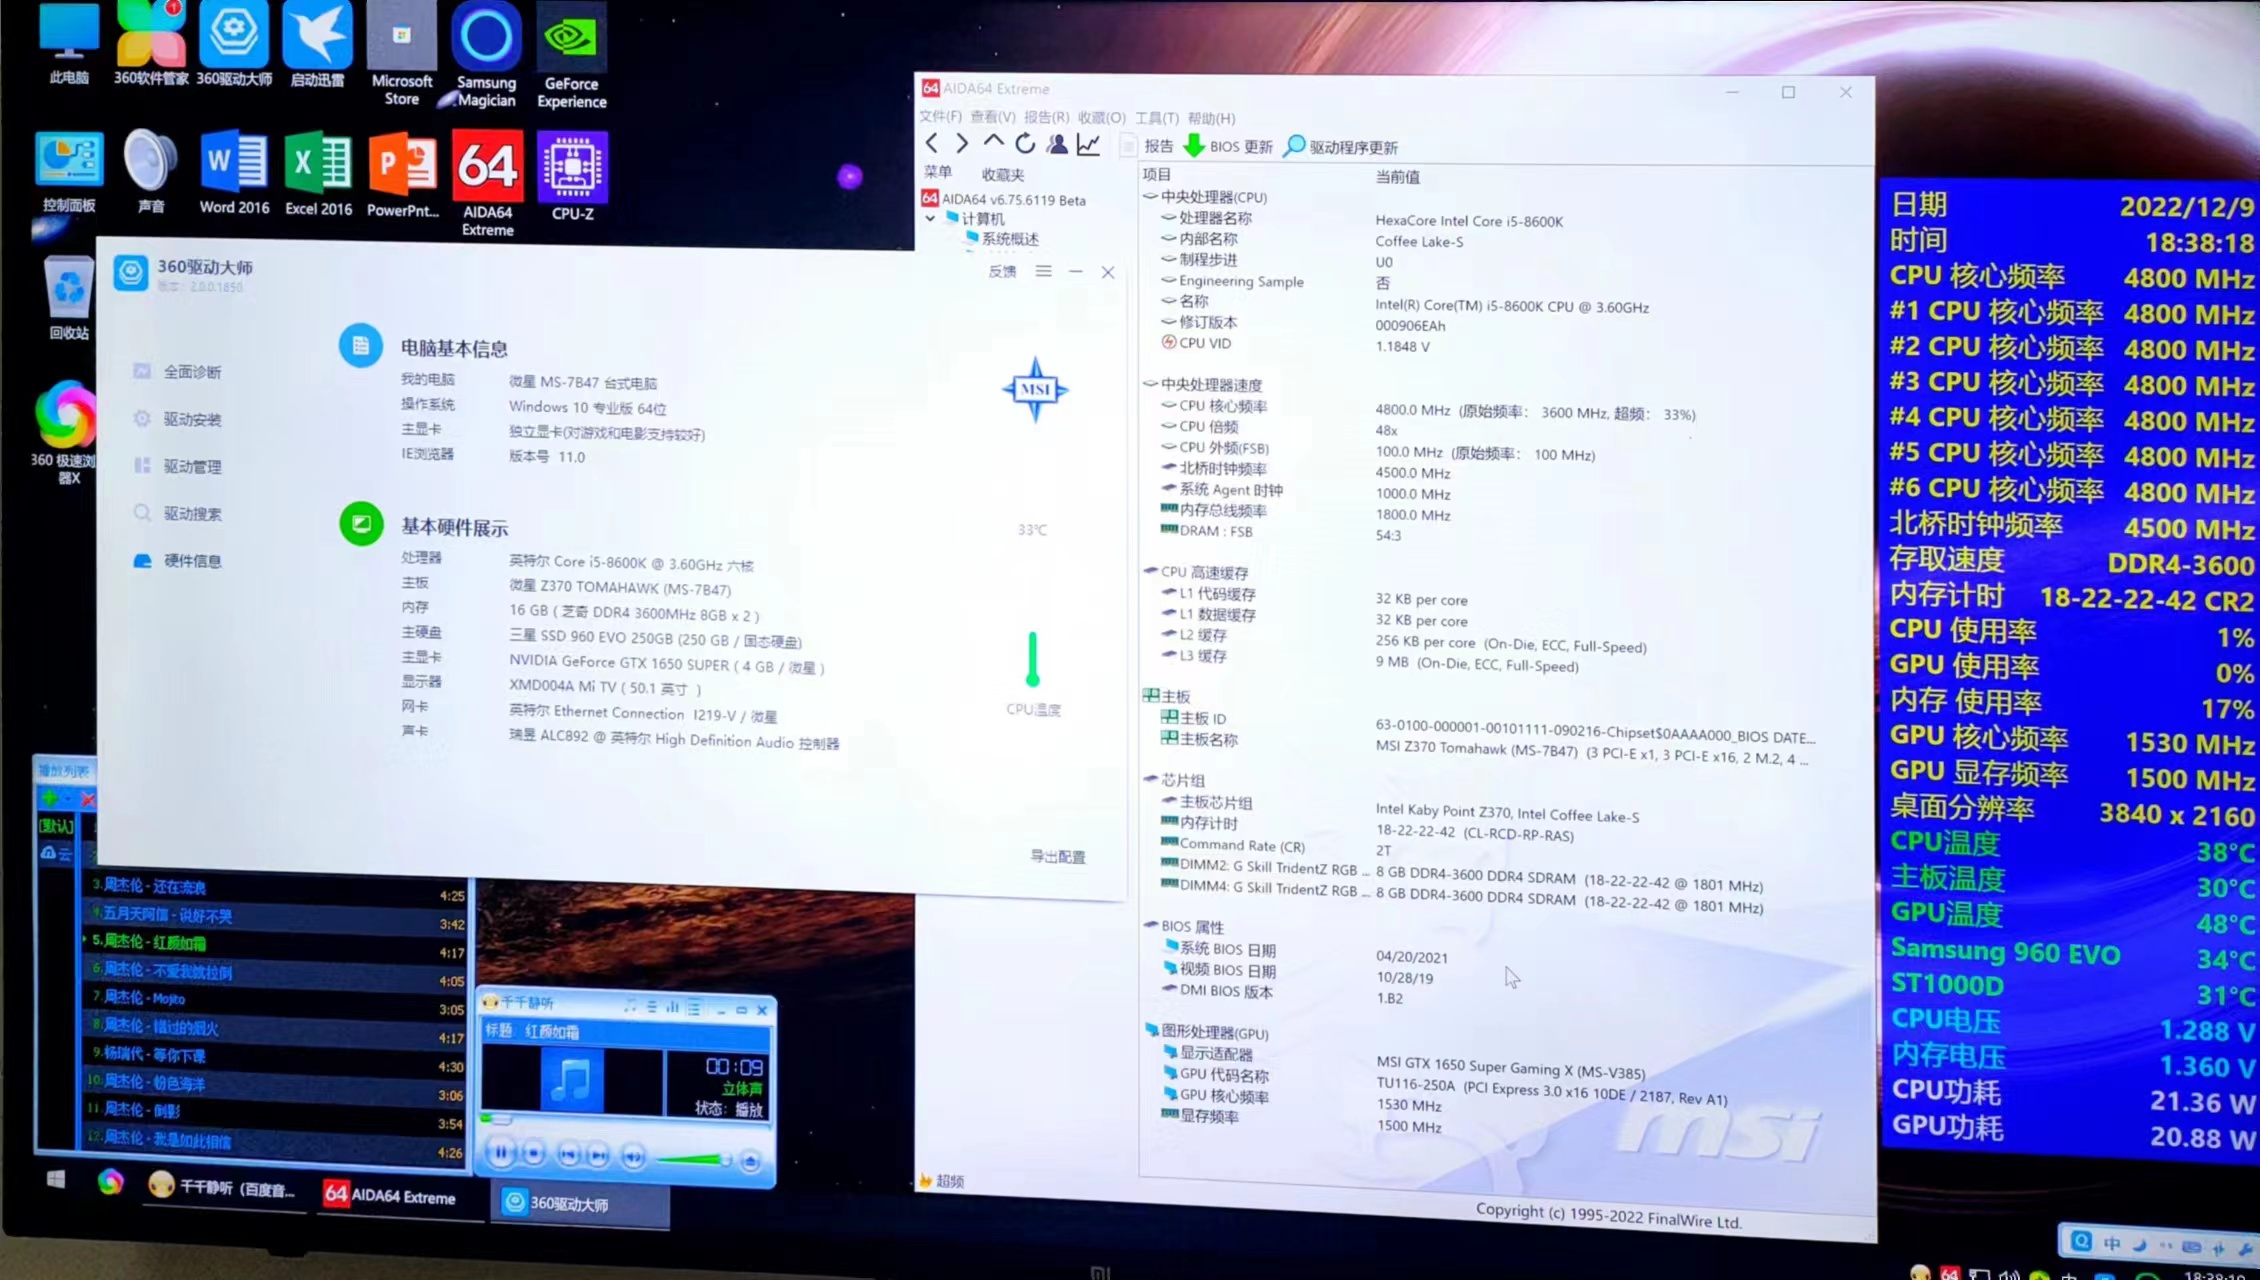Launch PowerPoint from desktop

point(402,175)
